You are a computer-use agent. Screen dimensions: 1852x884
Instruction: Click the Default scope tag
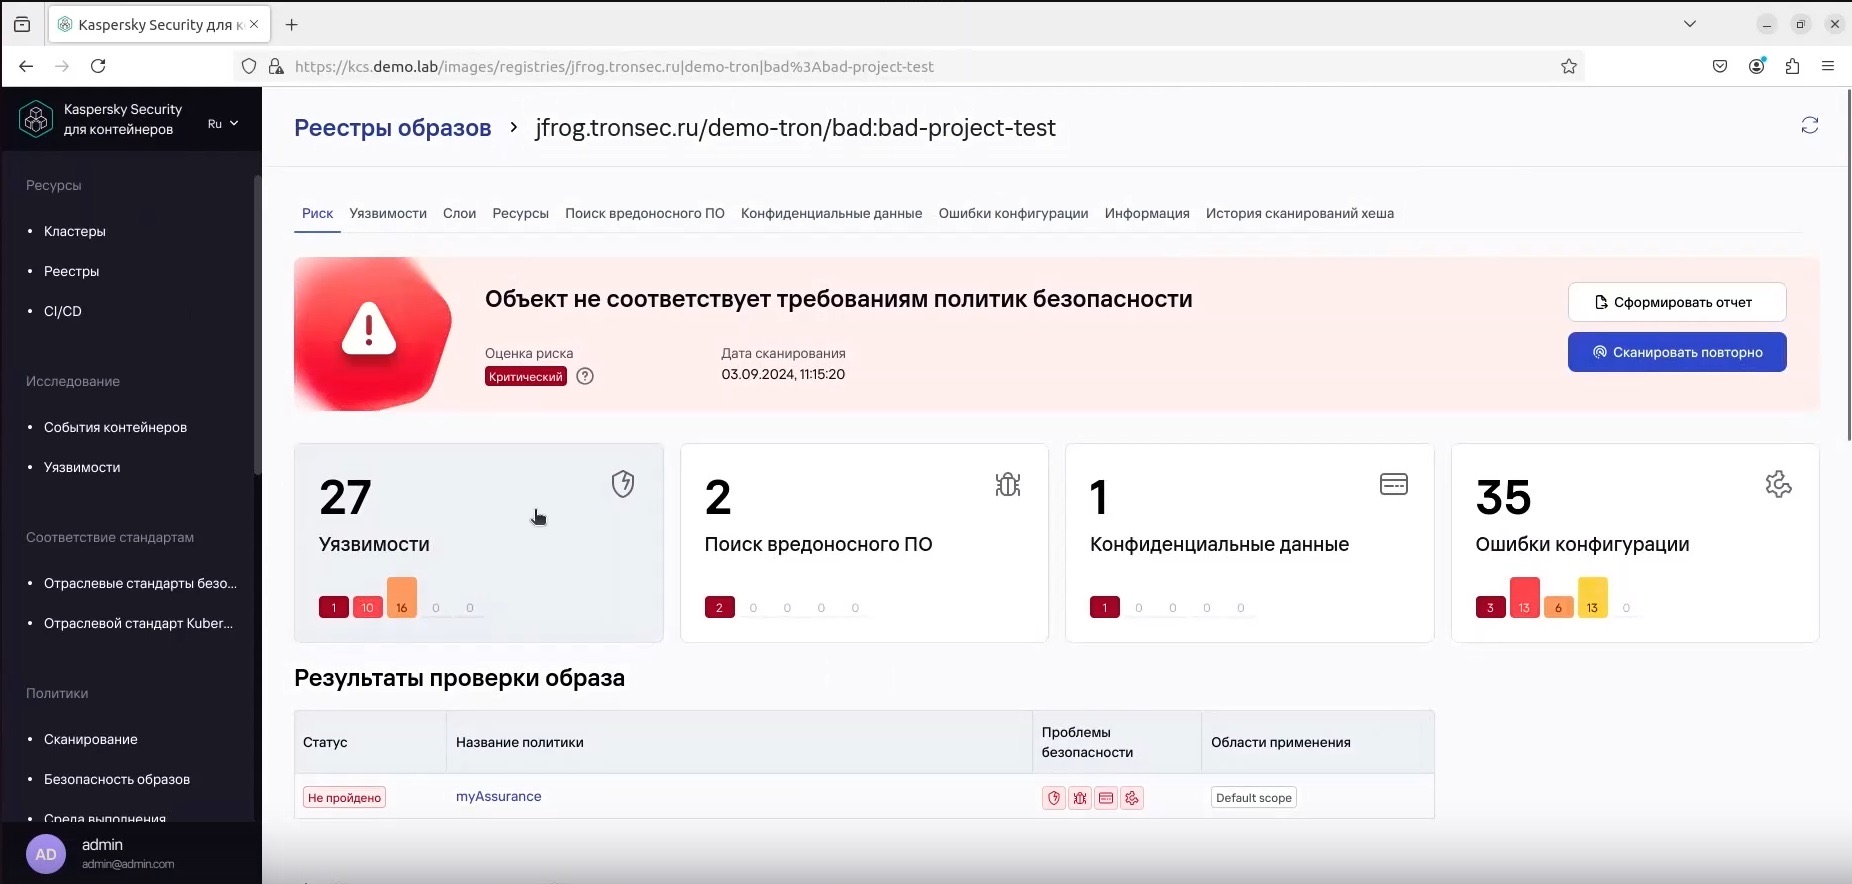1254,798
